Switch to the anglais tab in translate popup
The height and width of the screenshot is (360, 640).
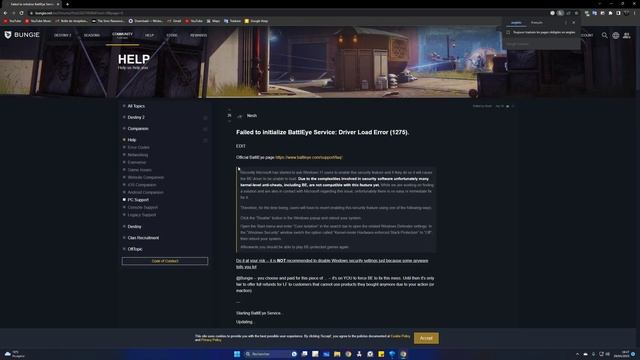pos(516,23)
